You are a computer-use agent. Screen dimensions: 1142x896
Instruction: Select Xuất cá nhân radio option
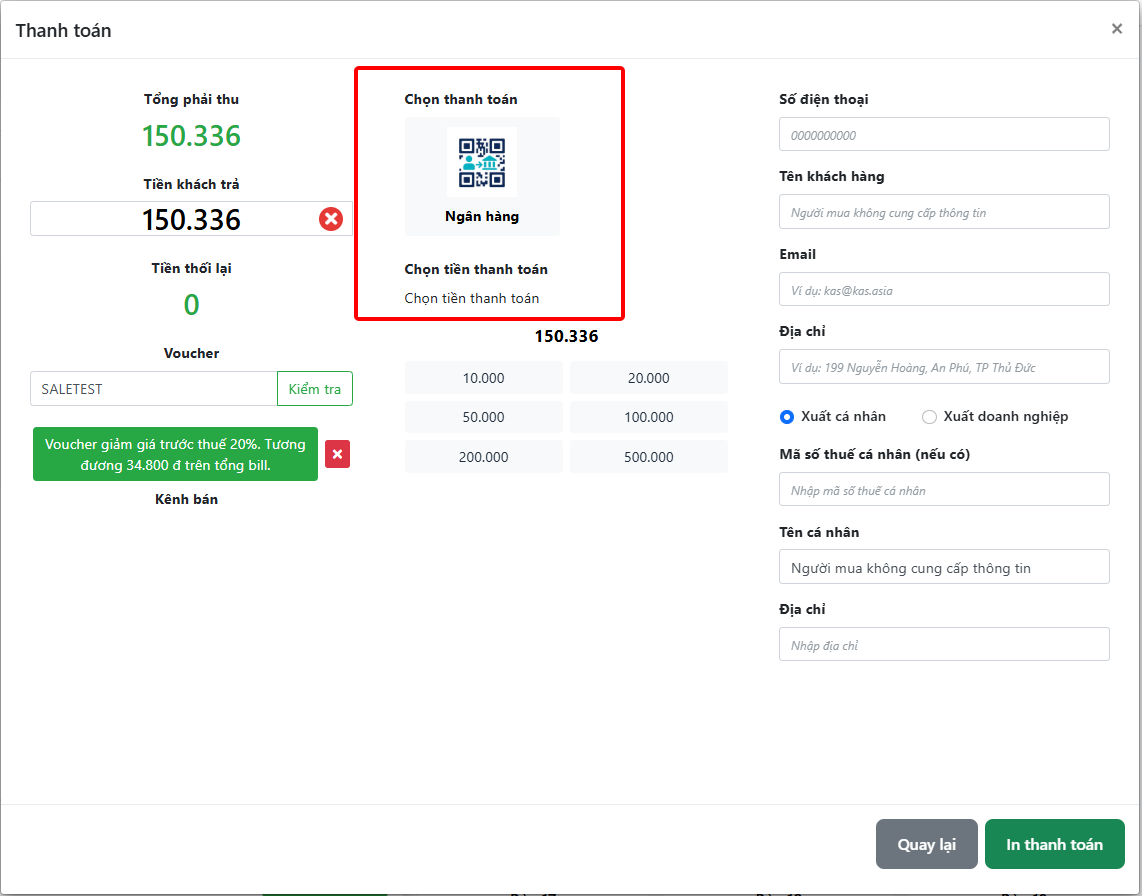point(787,417)
